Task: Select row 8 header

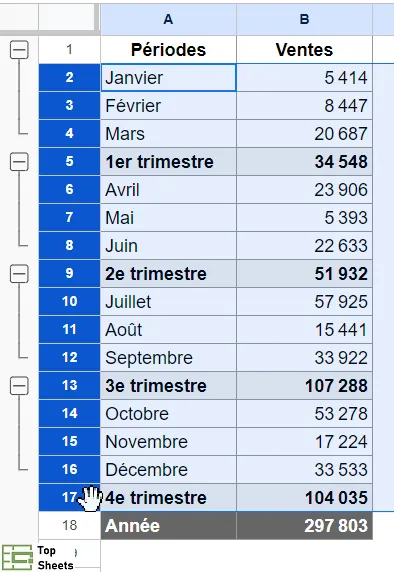Action: 69,246
